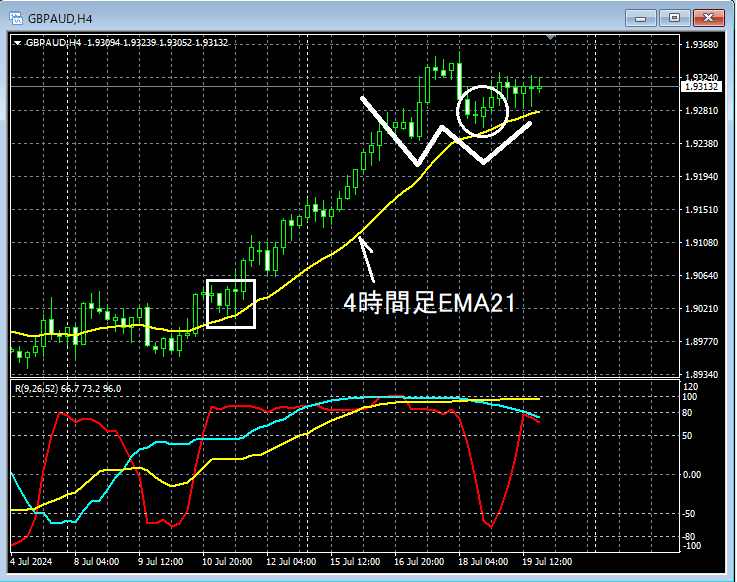Click the 12 Jul 04:00 time label

(x=291, y=562)
